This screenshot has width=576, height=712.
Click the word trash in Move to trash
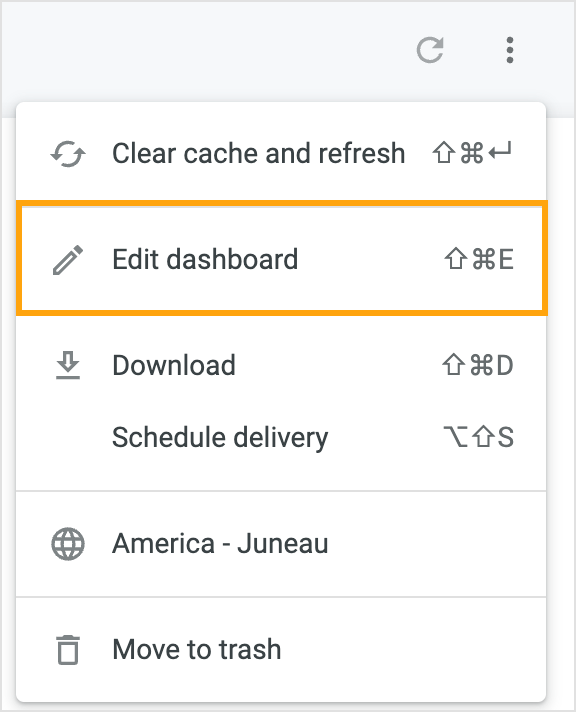pyautogui.click(x=250, y=649)
